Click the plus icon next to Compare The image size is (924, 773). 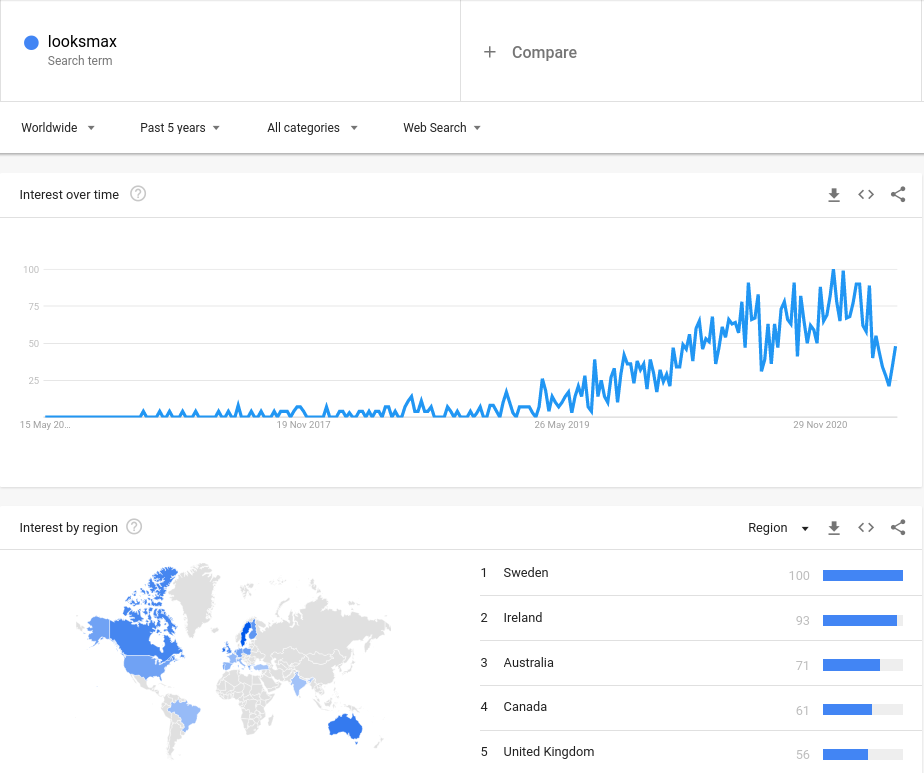tap(489, 52)
